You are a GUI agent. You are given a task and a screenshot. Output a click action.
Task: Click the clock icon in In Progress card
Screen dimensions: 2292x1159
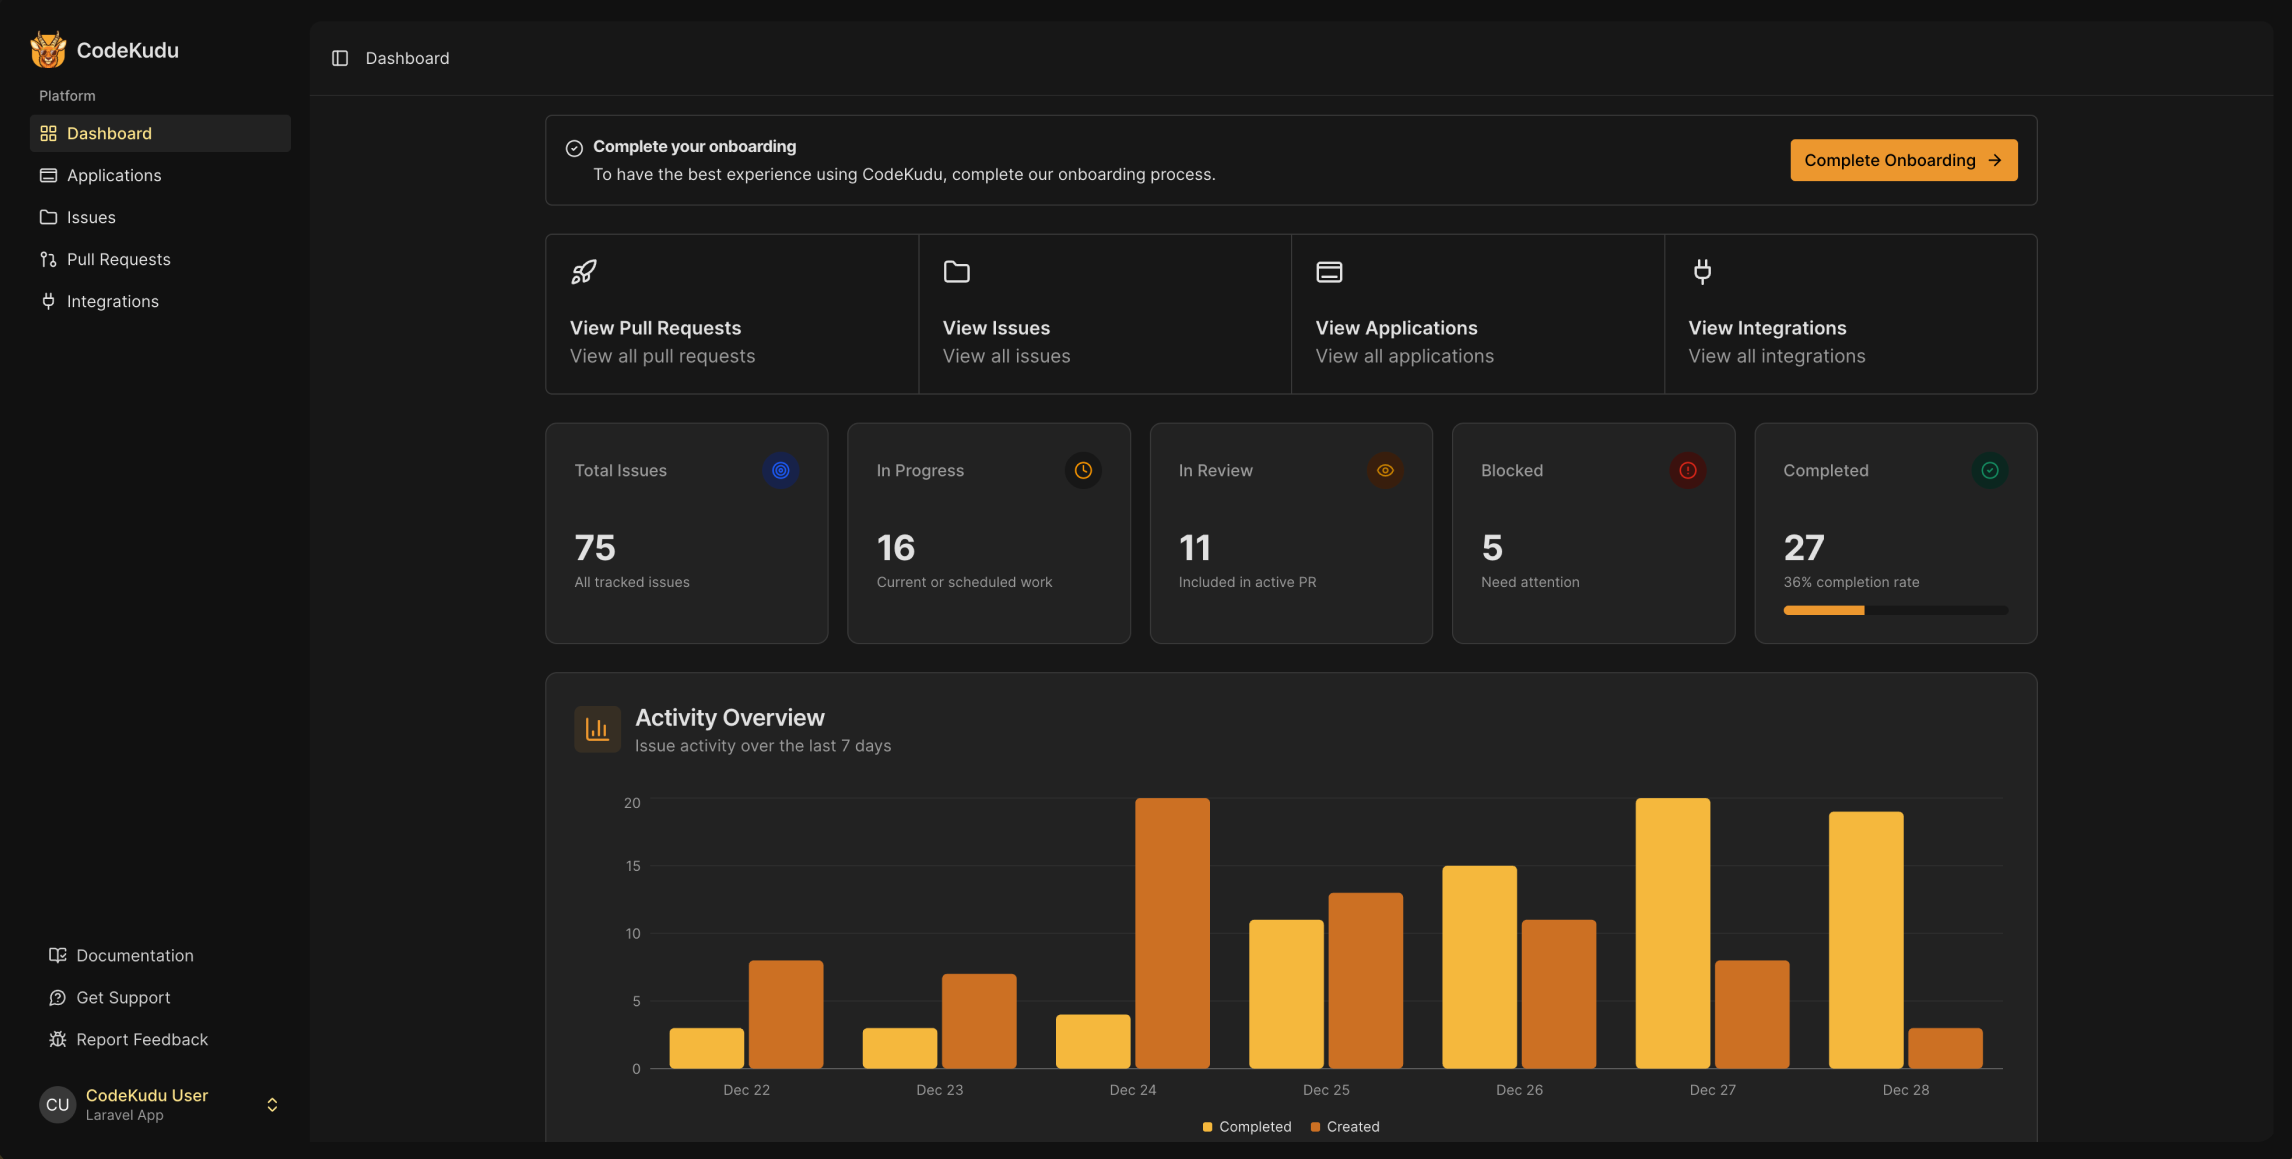pyautogui.click(x=1083, y=470)
